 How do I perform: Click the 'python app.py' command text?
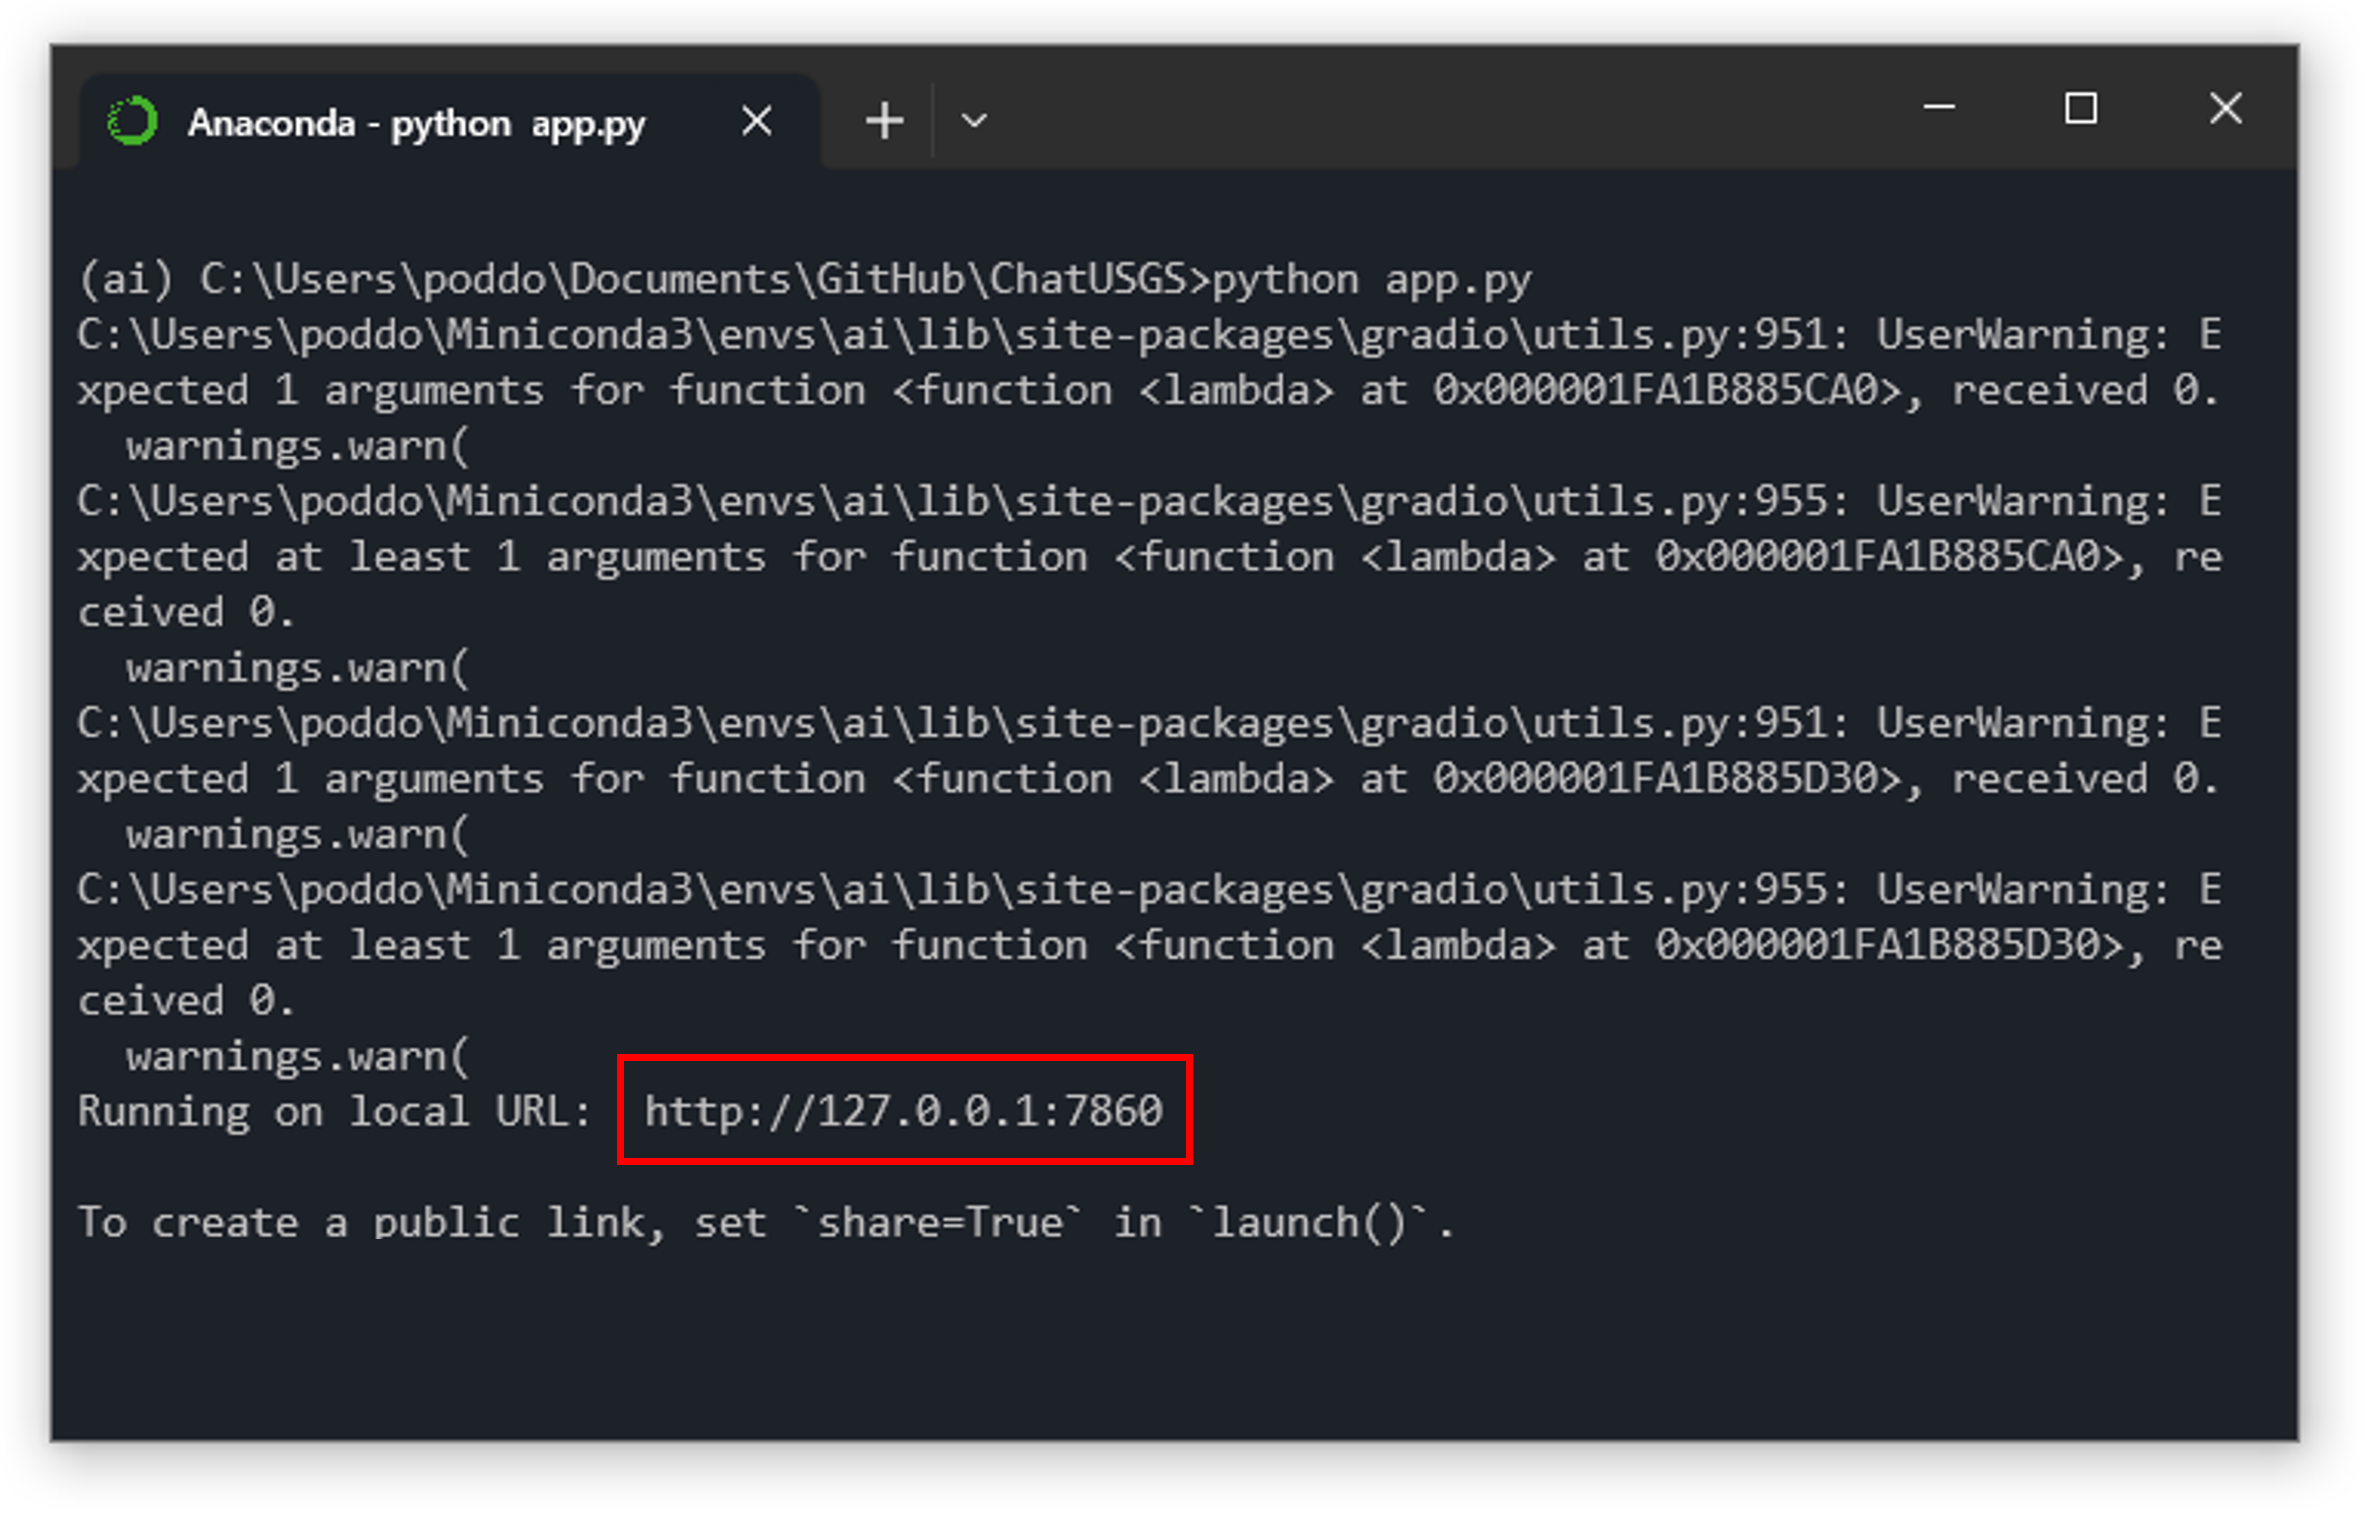click(1371, 280)
